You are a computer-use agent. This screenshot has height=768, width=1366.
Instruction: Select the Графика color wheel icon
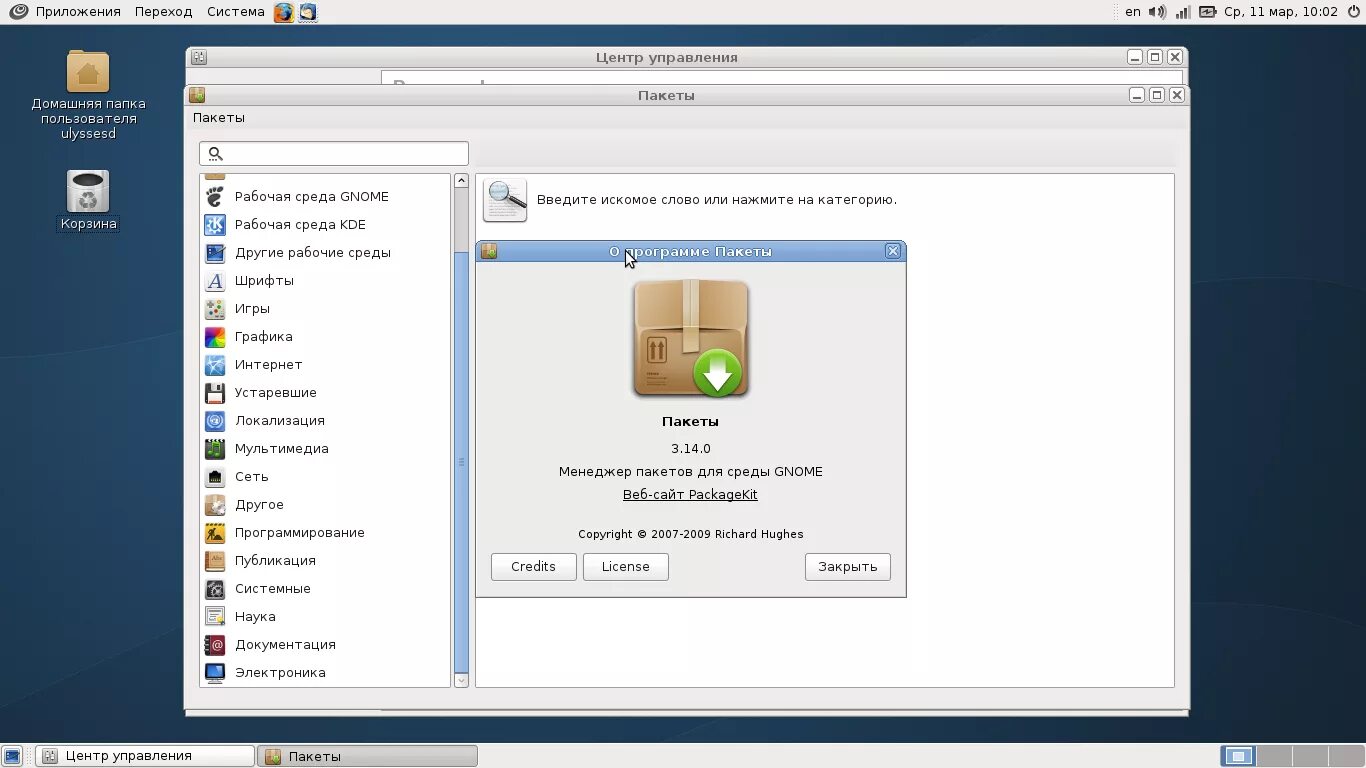click(x=215, y=337)
